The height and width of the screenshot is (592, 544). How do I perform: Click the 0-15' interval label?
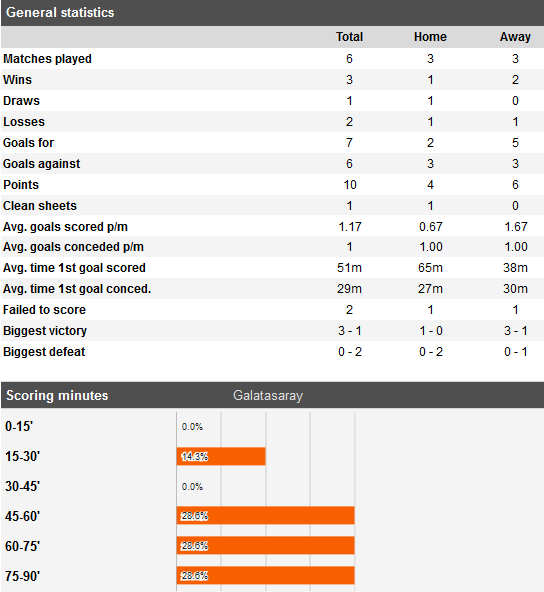[x=19, y=427]
